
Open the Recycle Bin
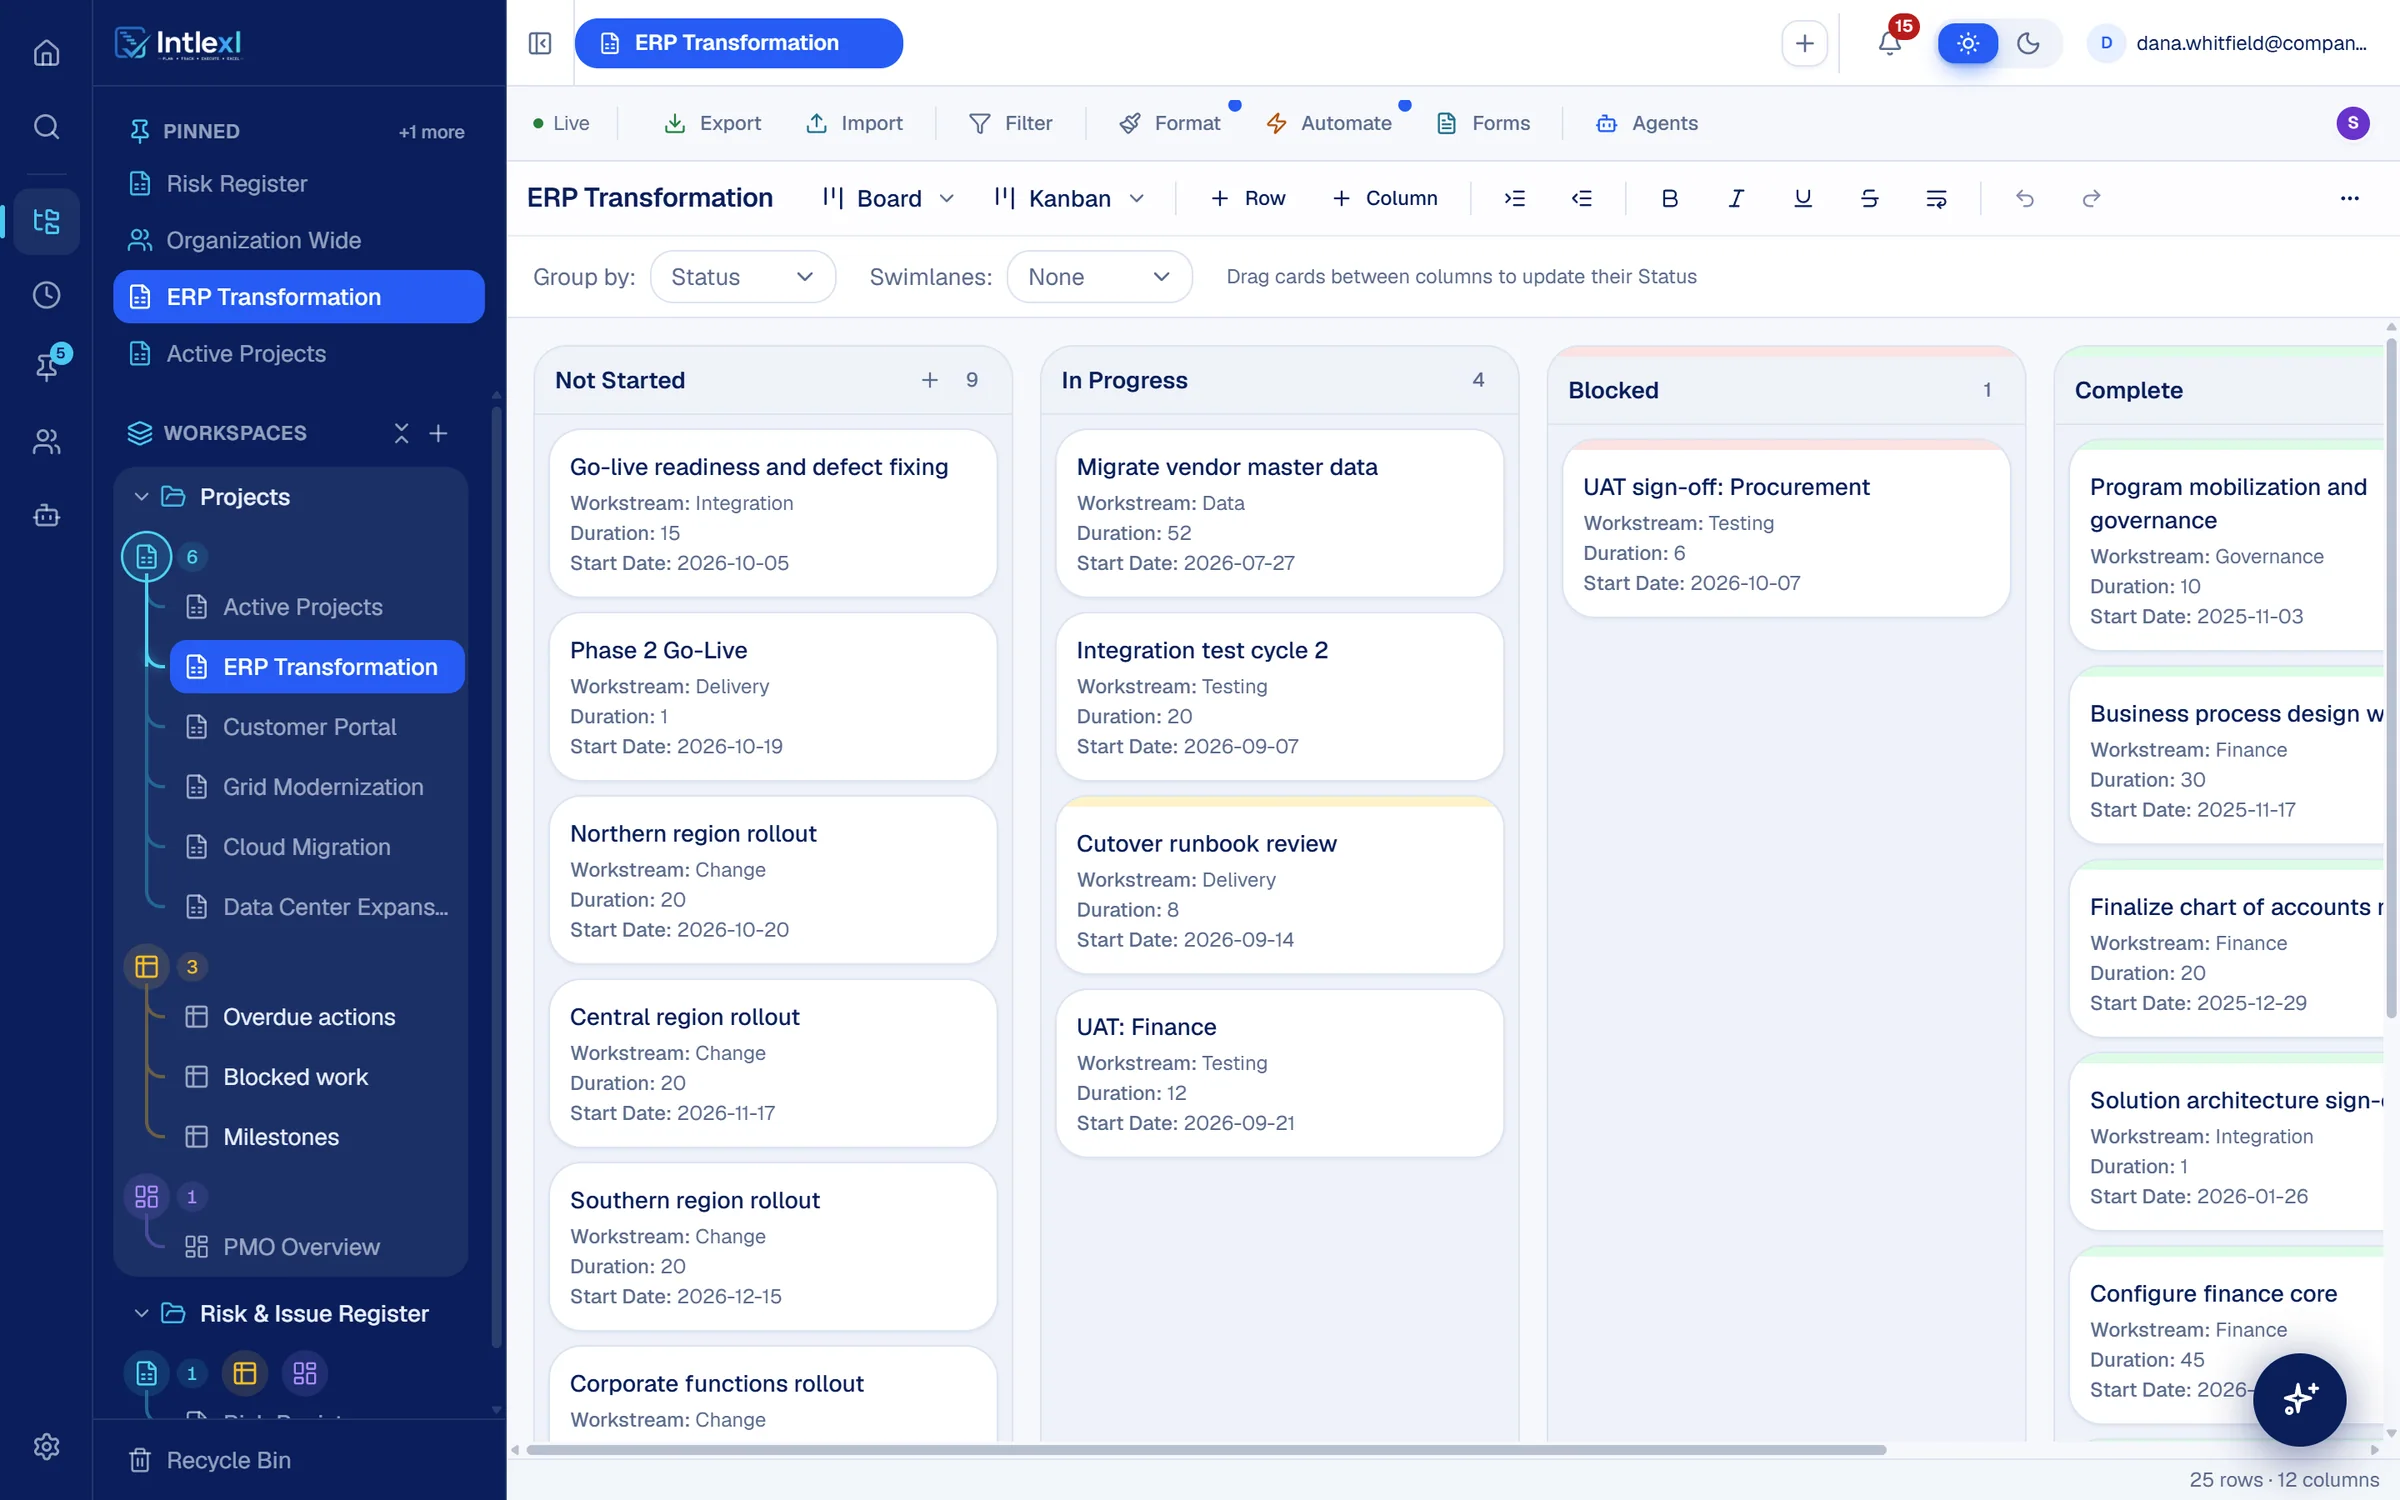coord(210,1459)
